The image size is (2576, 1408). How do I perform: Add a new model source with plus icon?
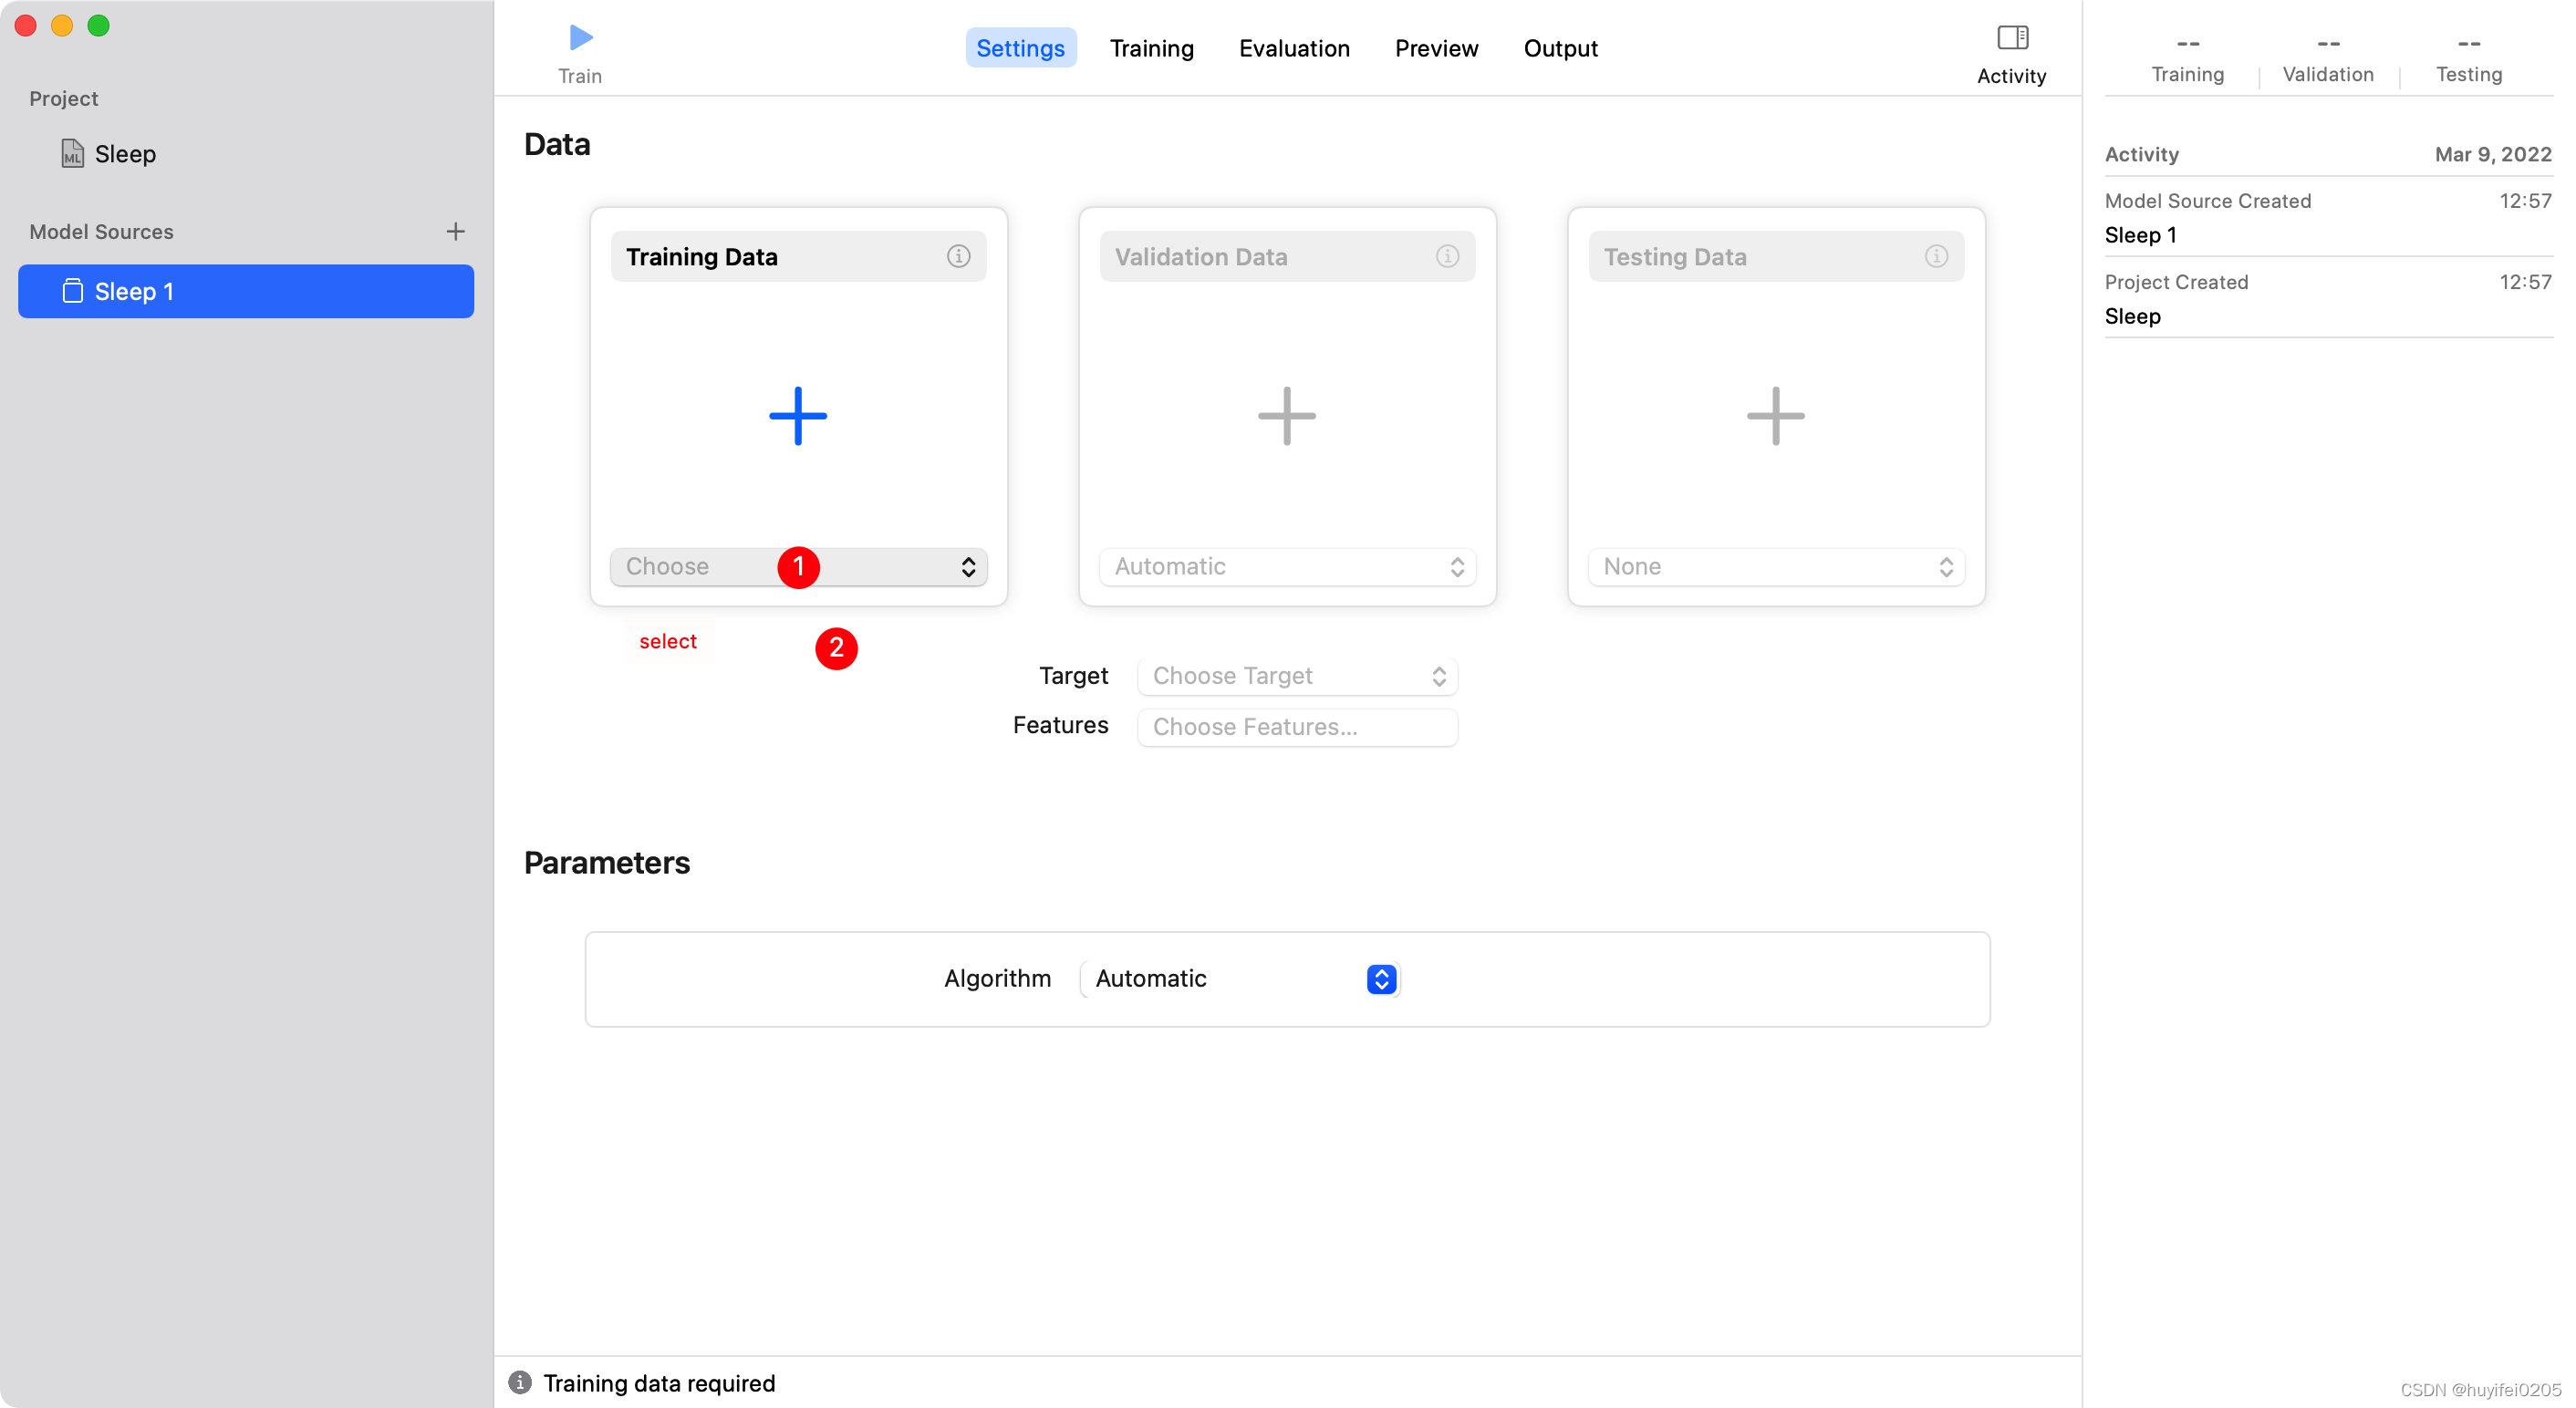tap(455, 232)
